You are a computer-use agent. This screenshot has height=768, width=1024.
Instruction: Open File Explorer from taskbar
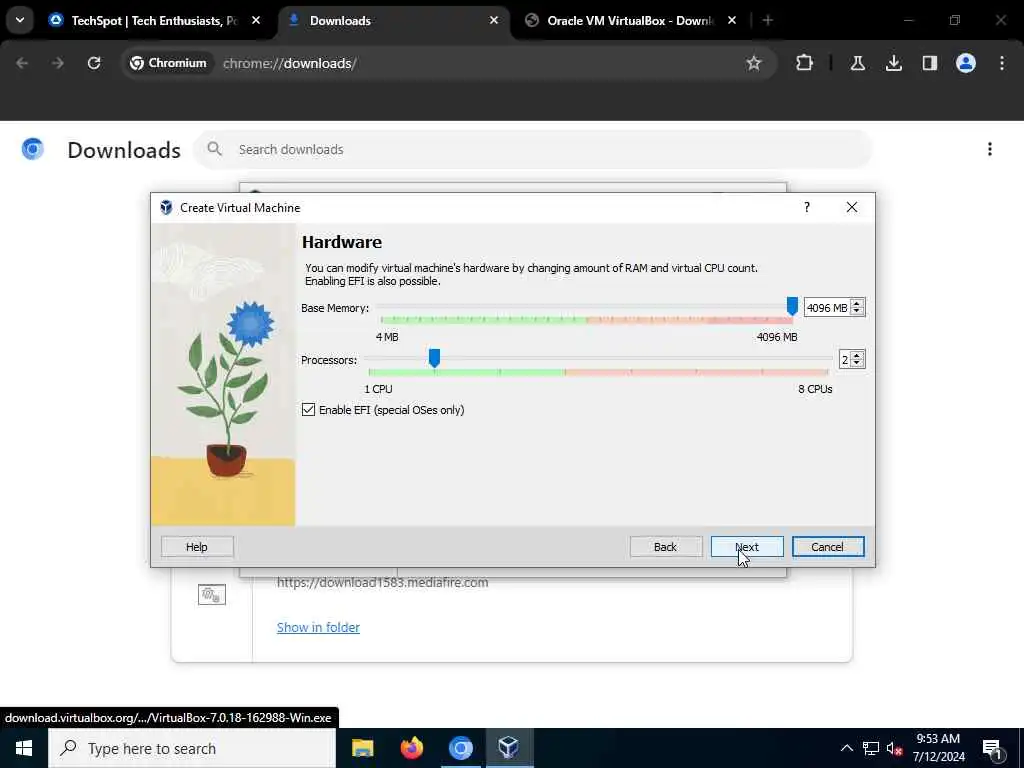[x=362, y=748]
